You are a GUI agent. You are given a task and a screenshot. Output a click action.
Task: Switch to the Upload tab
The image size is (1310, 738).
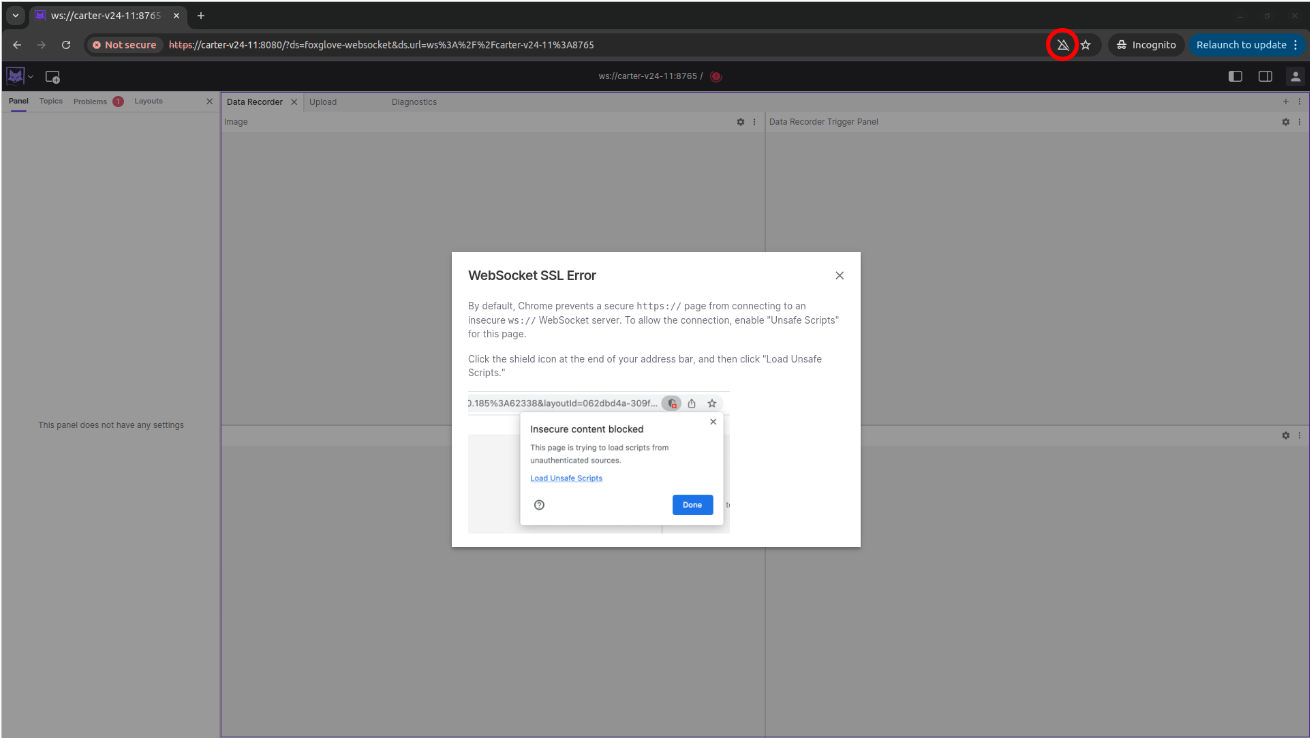pos(322,101)
